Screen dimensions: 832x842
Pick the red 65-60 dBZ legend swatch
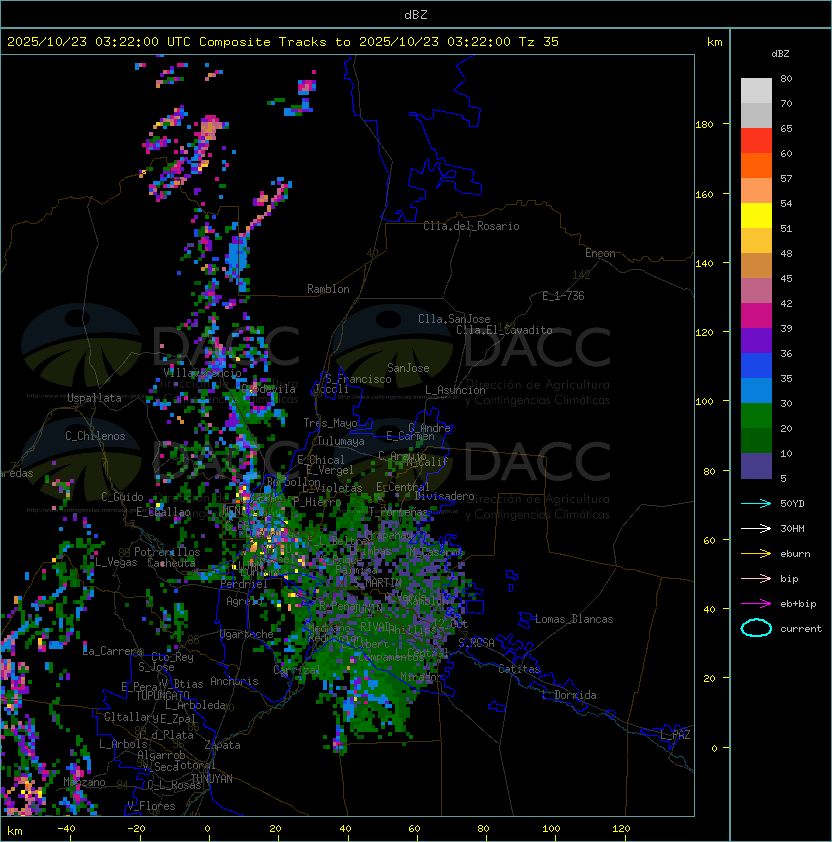tap(756, 141)
